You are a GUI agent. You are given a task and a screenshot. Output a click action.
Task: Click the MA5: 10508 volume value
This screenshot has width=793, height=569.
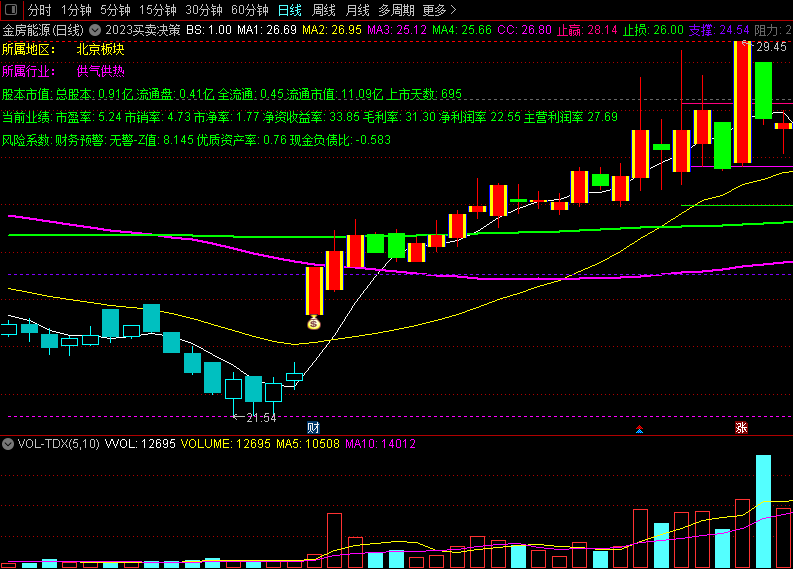(308, 444)
